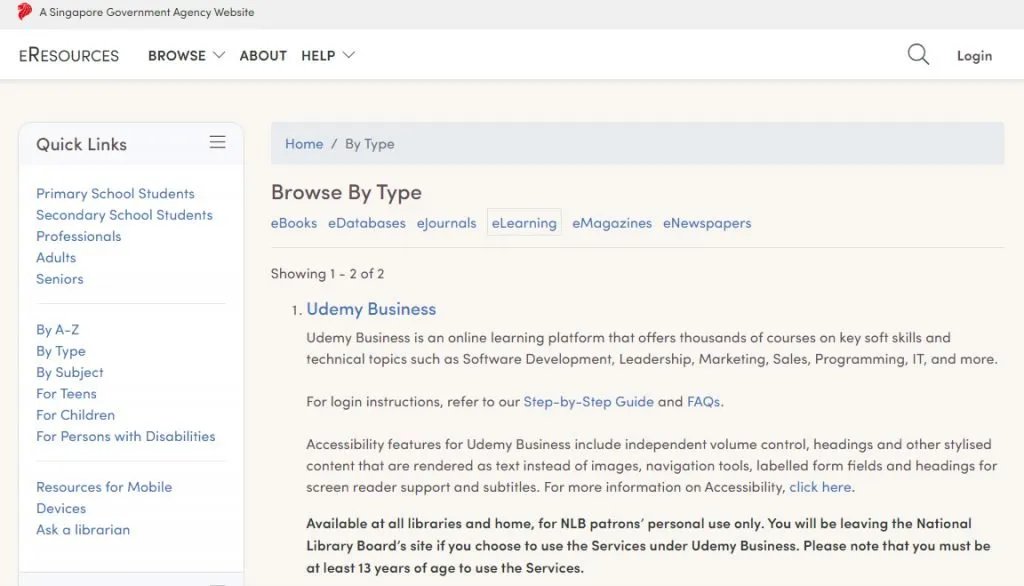This screenshot has height=586, width=1024.
Task: Open the For Children sidebar link
Action: (x=75, y=415)
